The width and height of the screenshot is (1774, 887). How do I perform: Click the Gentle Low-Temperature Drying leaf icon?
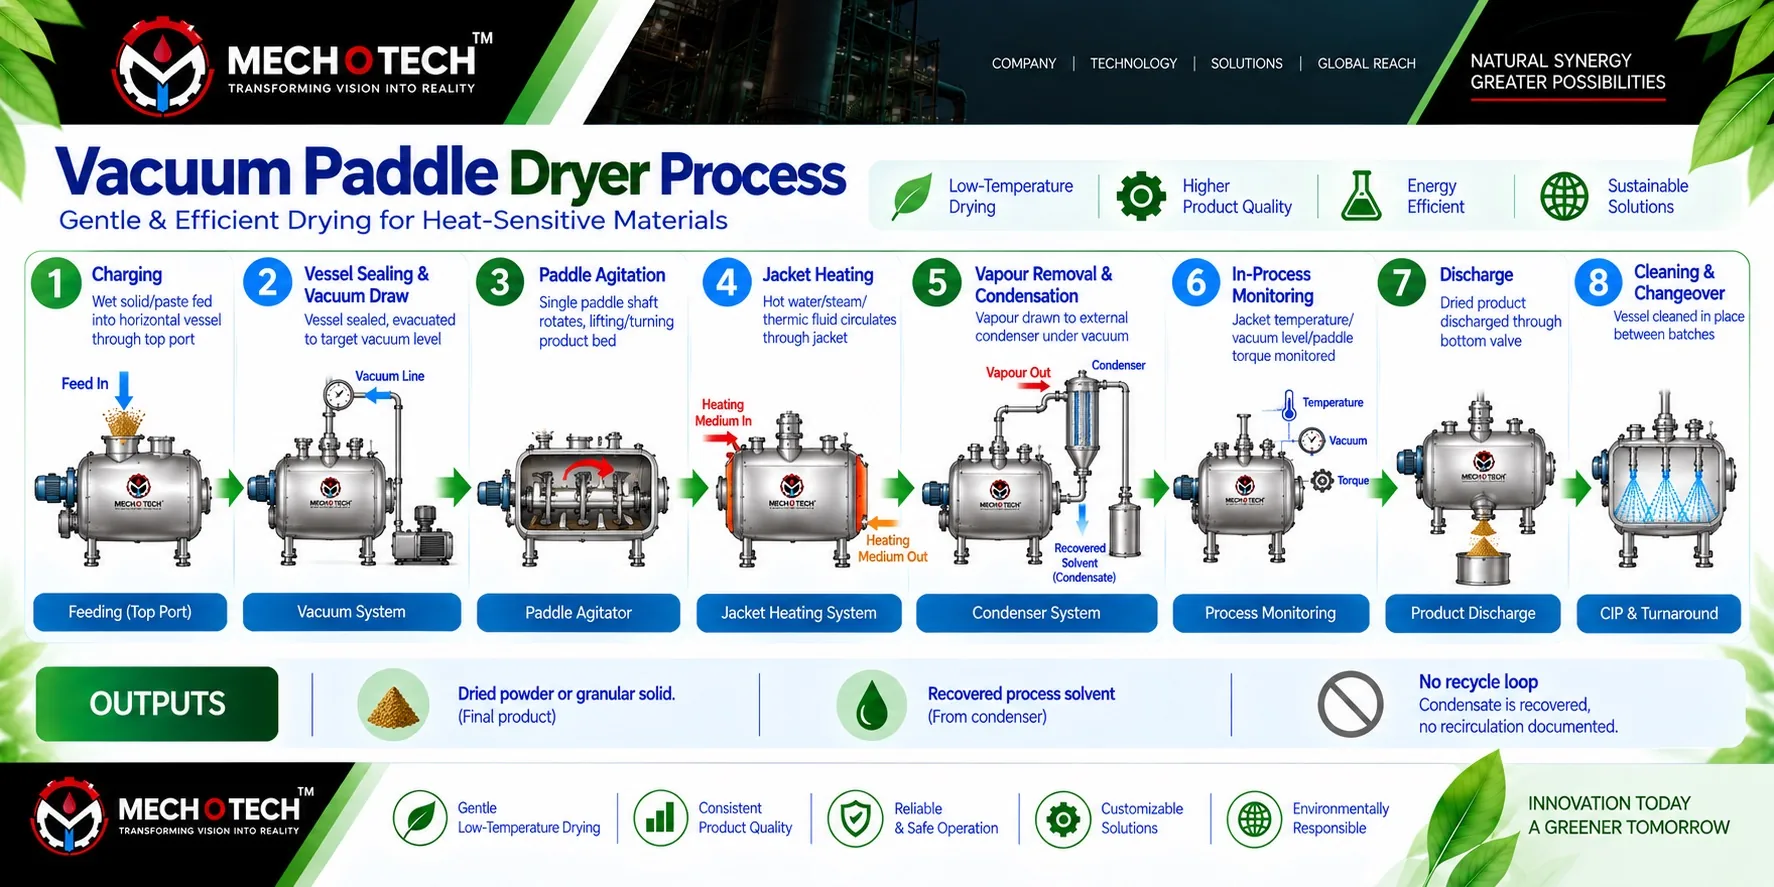420,818
